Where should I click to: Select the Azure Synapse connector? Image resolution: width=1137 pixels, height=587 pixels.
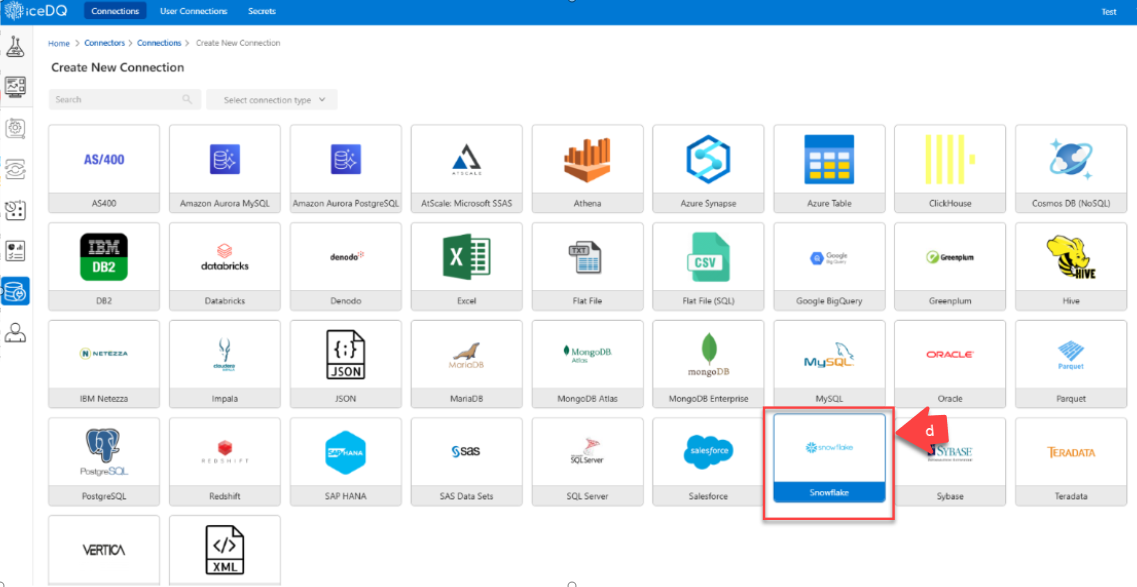[708, 168]
